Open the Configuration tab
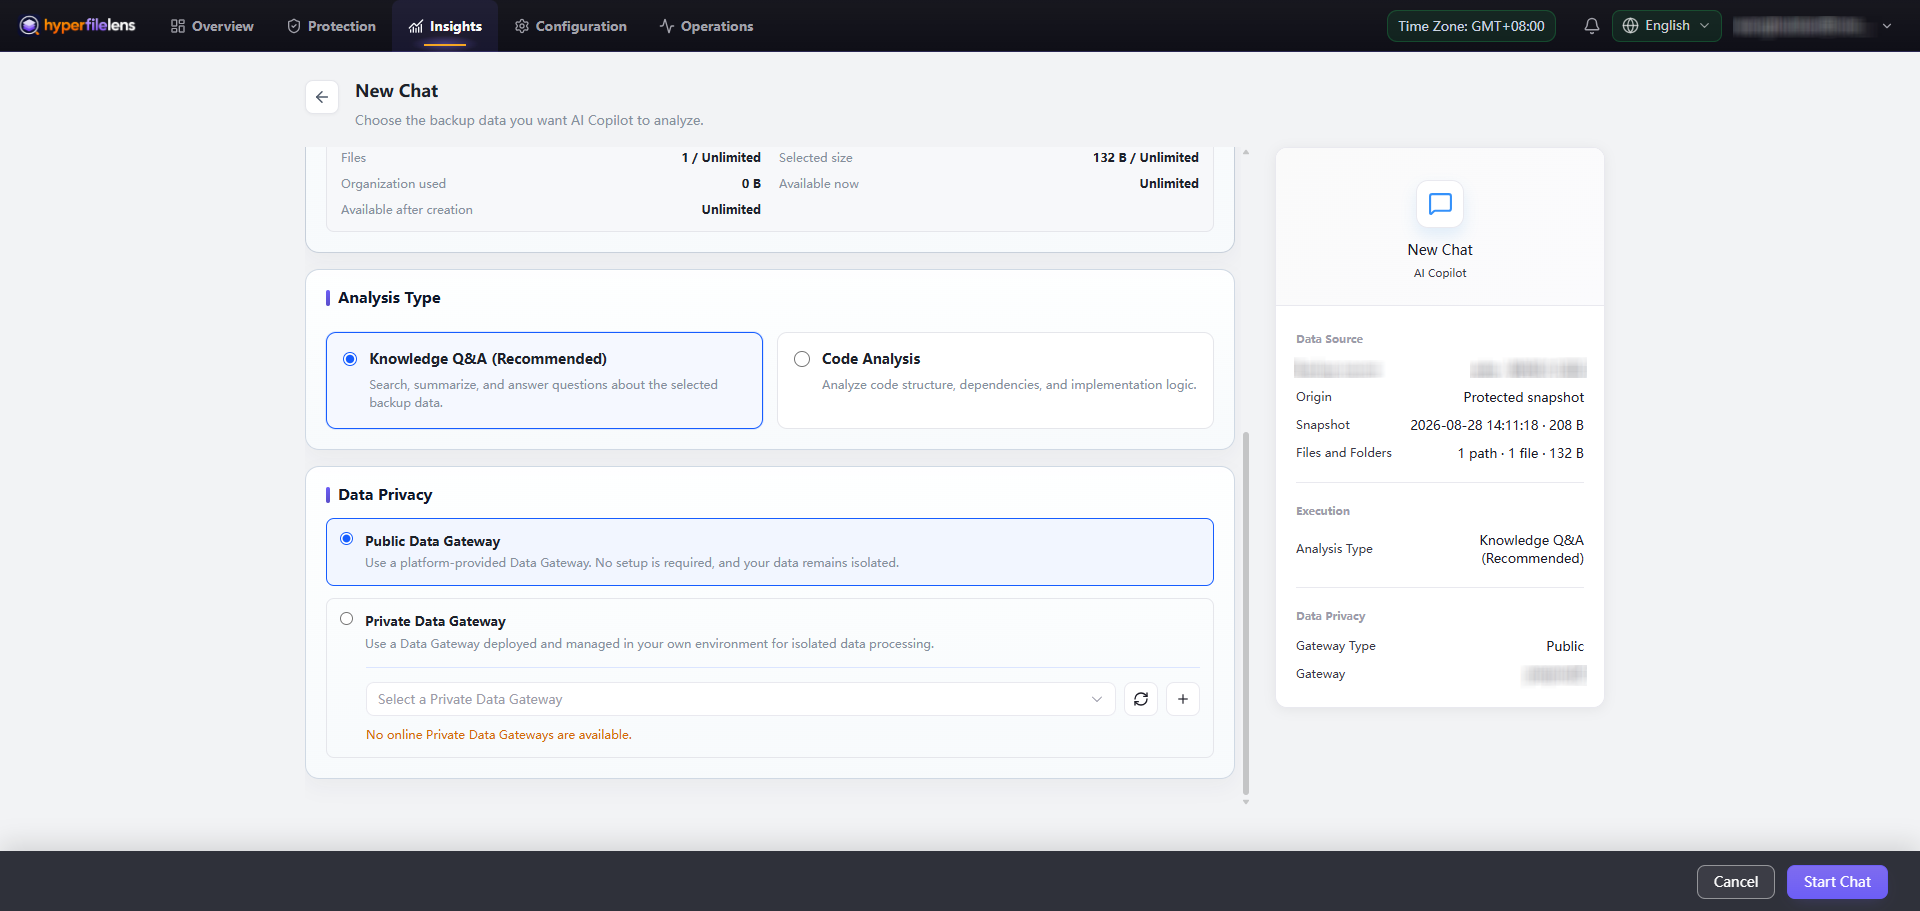The width and height of the screenshot is (1920, 911). click(x=570, y=26)
